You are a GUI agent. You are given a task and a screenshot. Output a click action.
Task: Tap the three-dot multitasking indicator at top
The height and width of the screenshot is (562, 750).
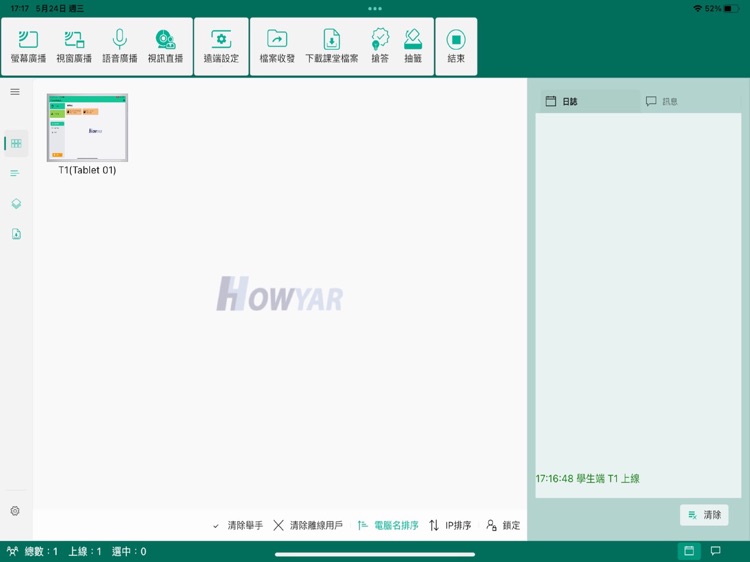[375, 9]
